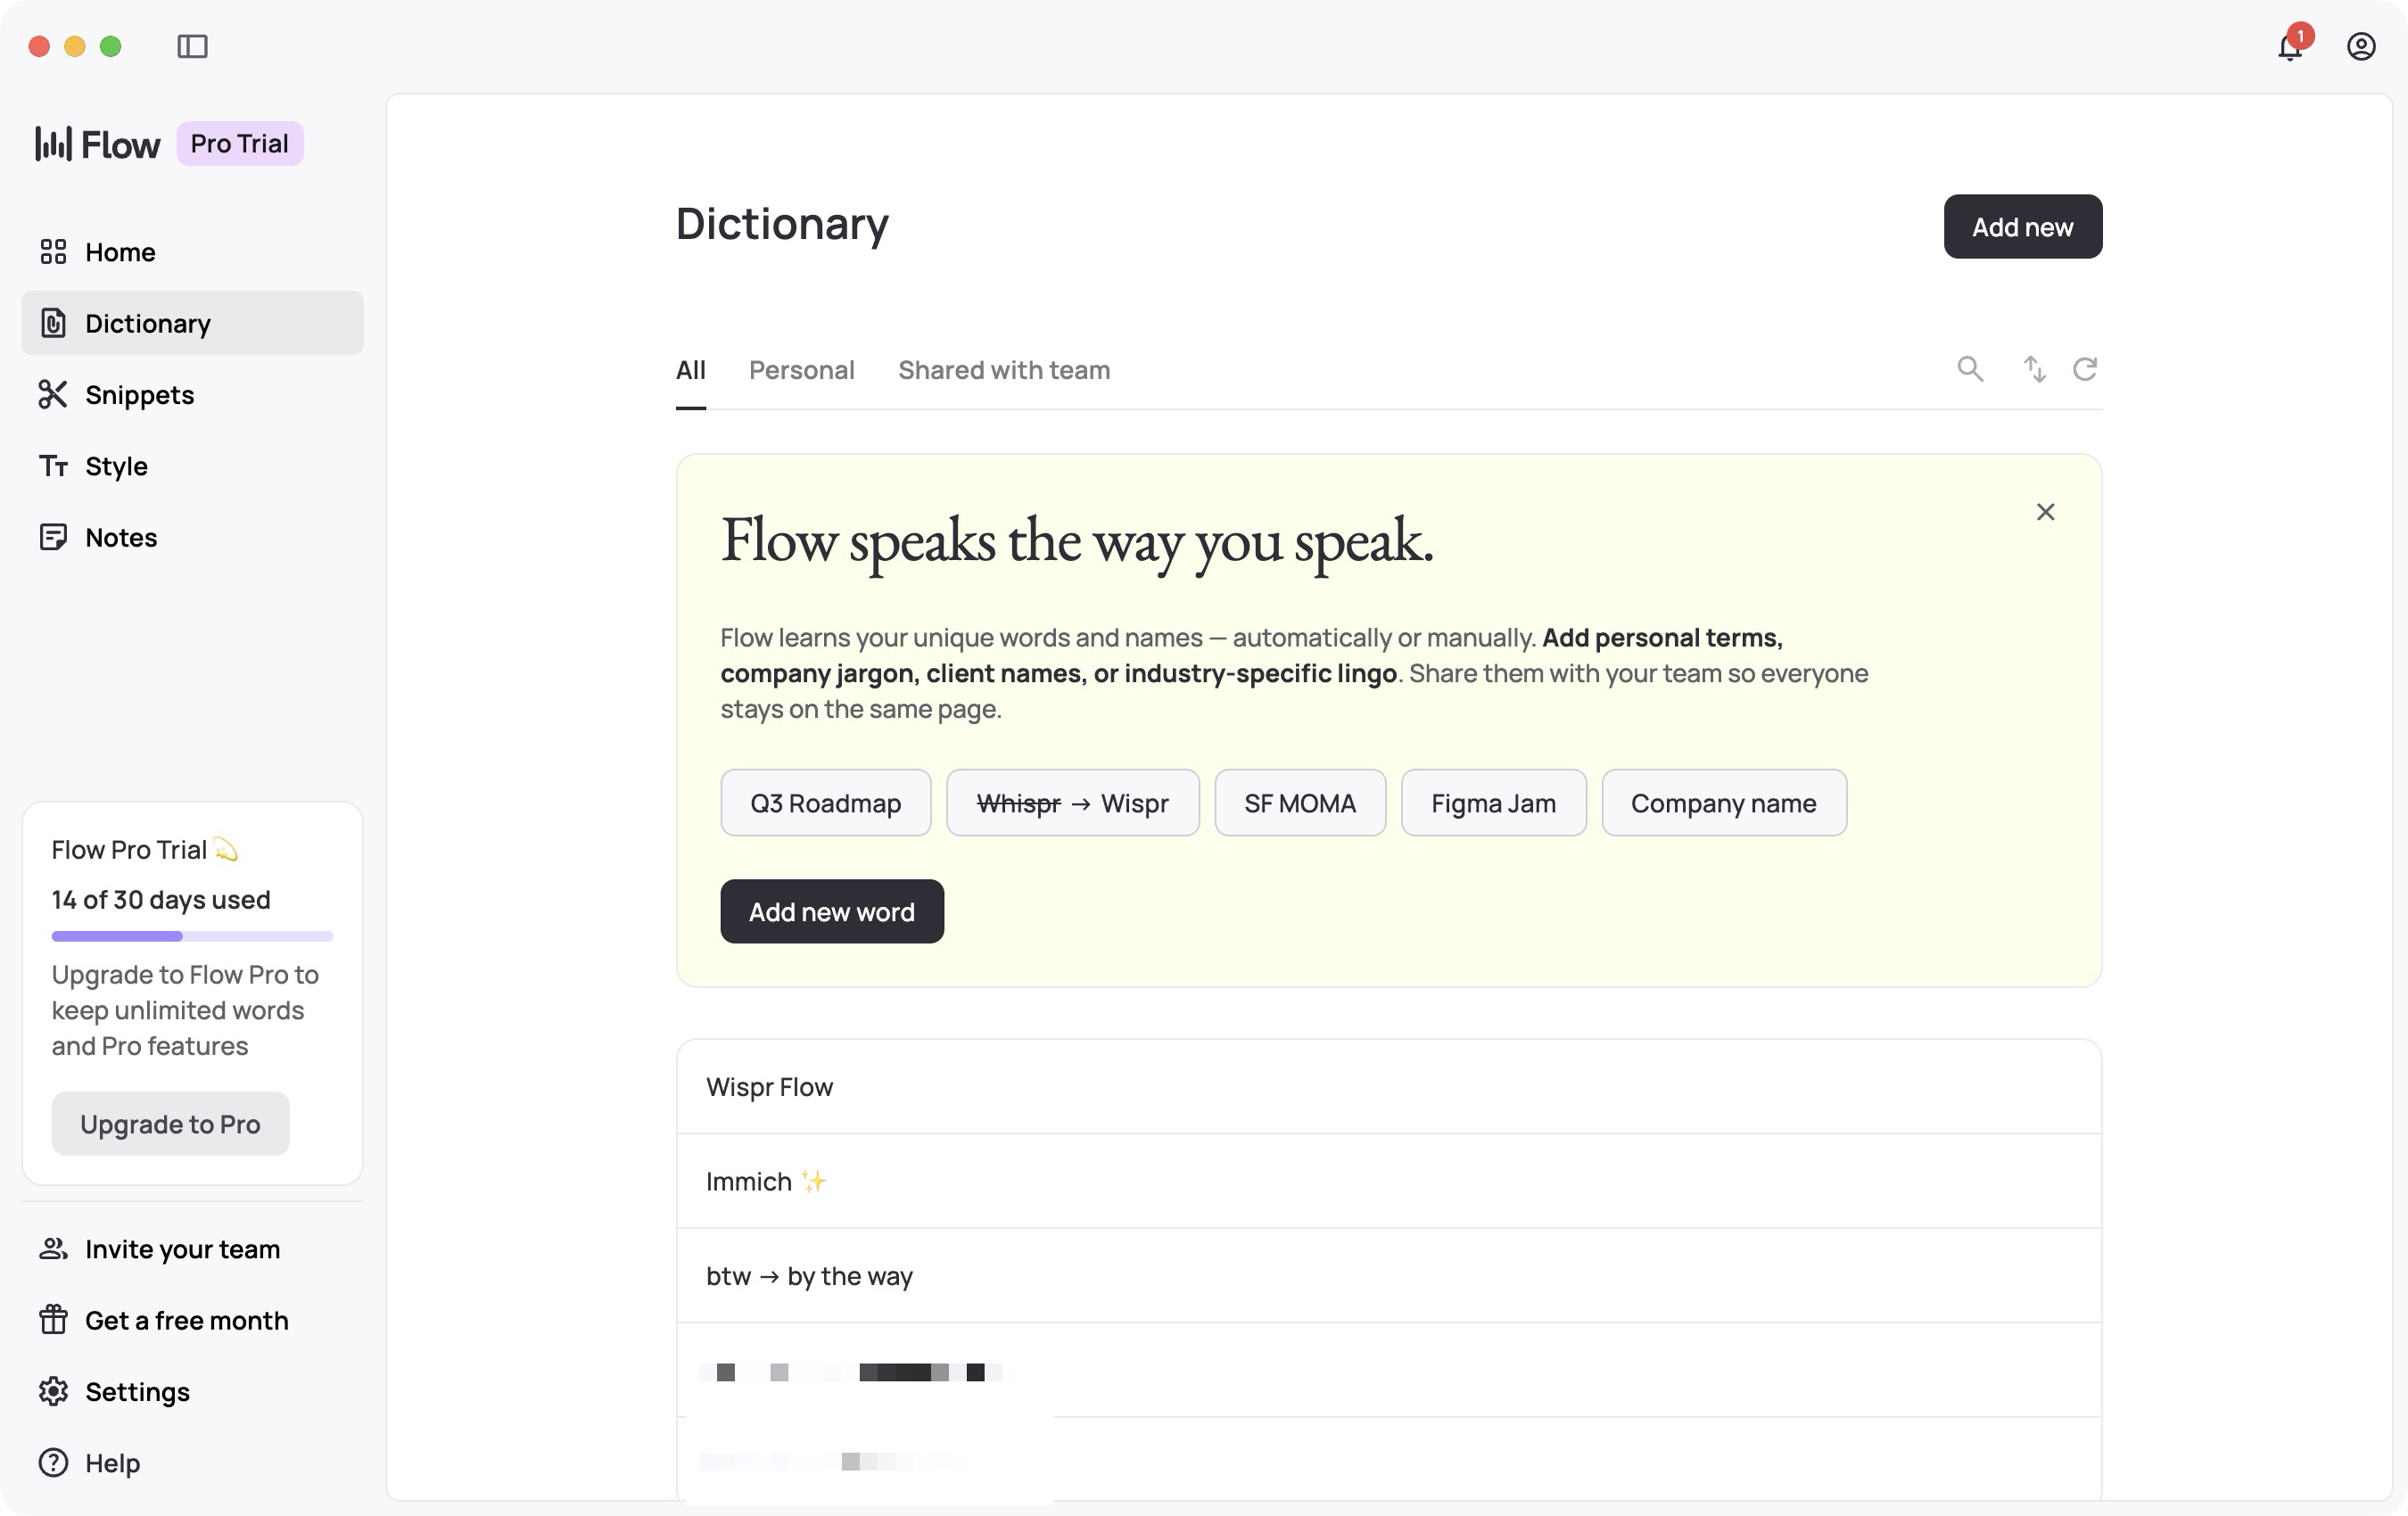Refresh the dictionary list
Viewport: 2408px width, 1516px height.
[x=2086, y=369]
